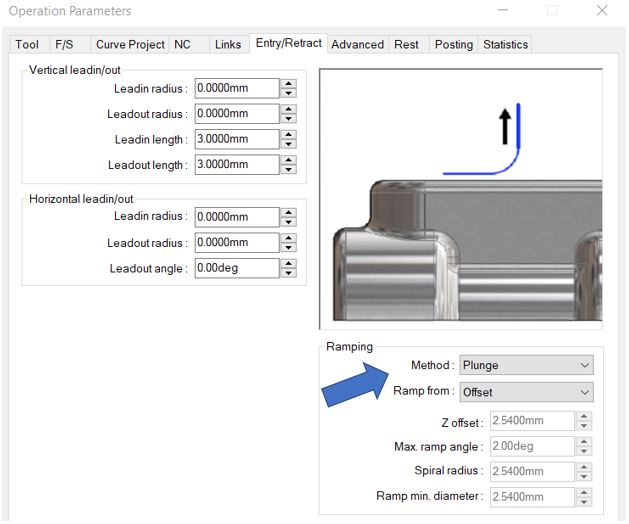Click the Ramp min. diameter field

(532, 497)
